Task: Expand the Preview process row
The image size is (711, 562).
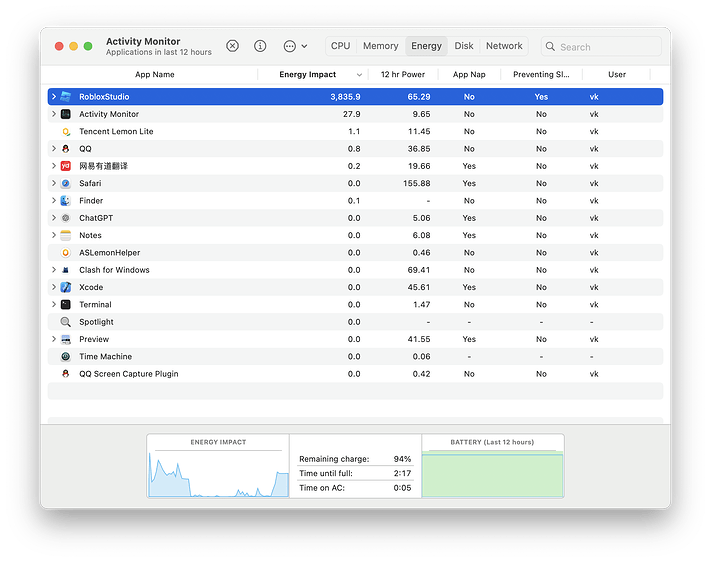Action: [x=54, y=339]
